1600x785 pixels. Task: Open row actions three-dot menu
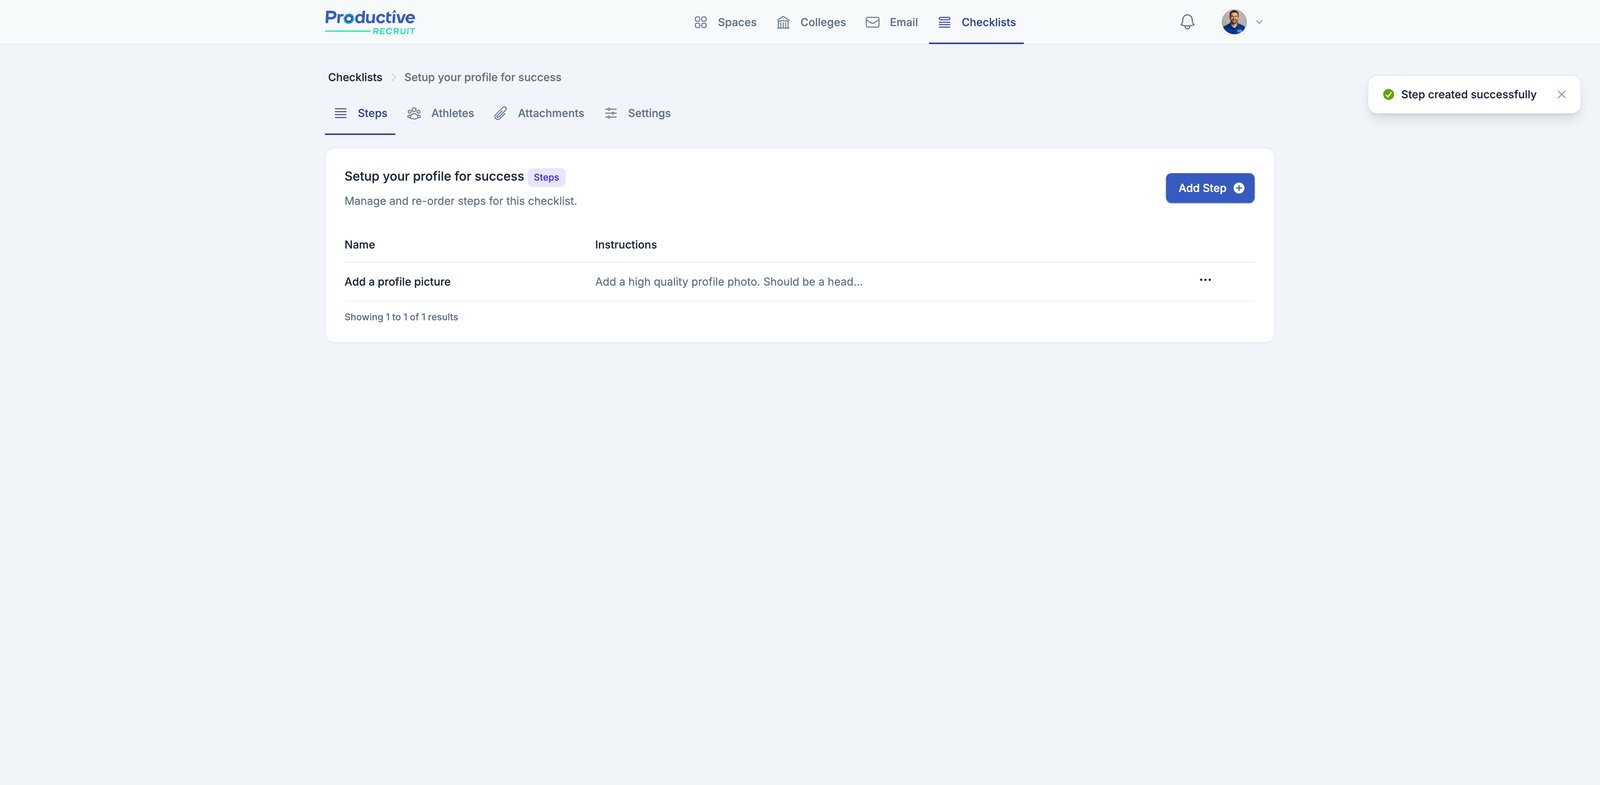coord(1205,280)
